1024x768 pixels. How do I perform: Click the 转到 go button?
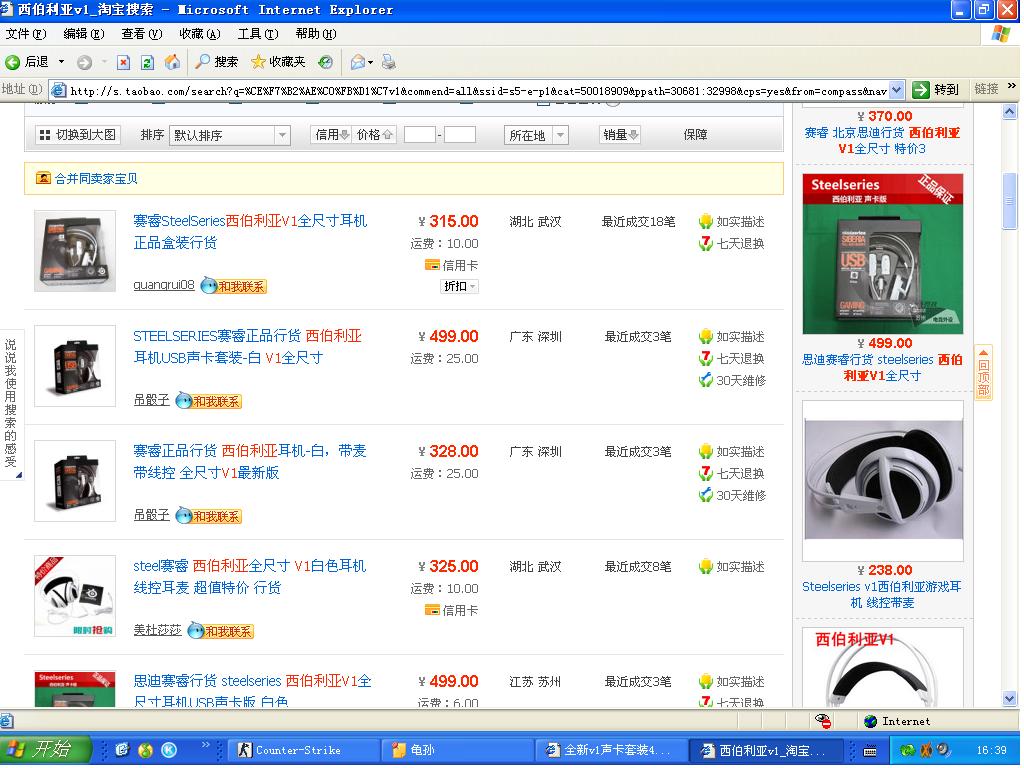[x=936, y=89]
